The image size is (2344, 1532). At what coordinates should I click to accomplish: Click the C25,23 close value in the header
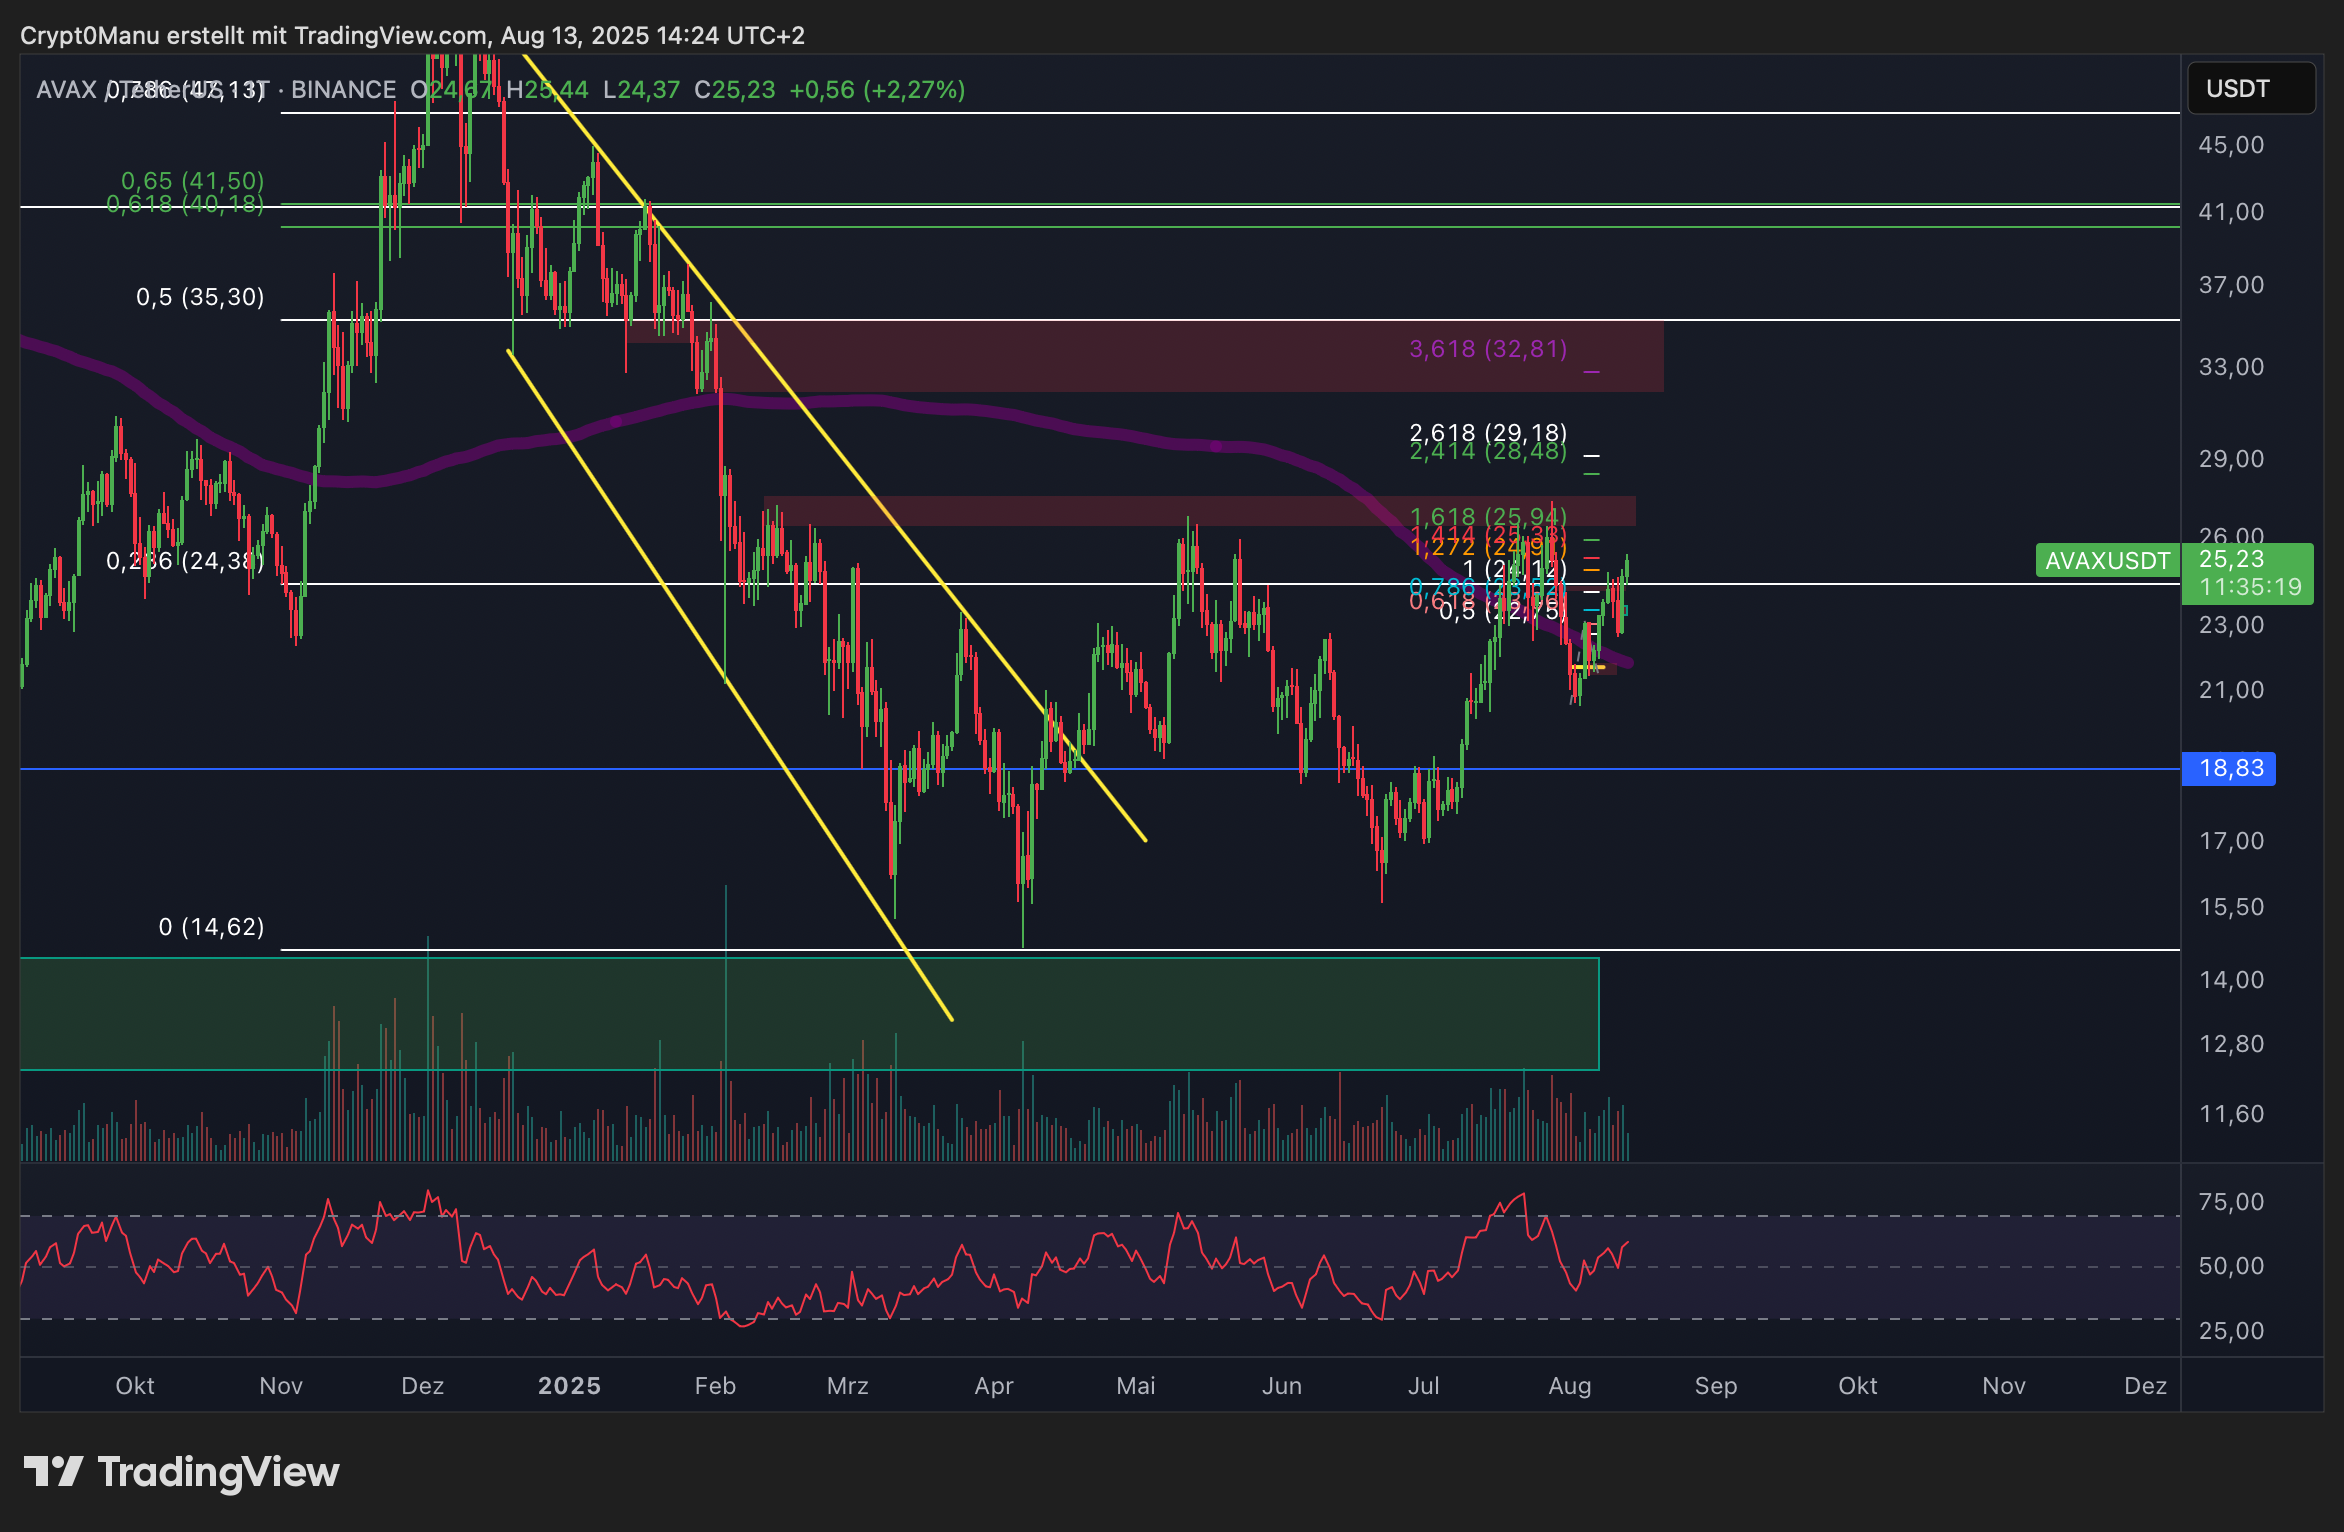click(x=735, y=90)
